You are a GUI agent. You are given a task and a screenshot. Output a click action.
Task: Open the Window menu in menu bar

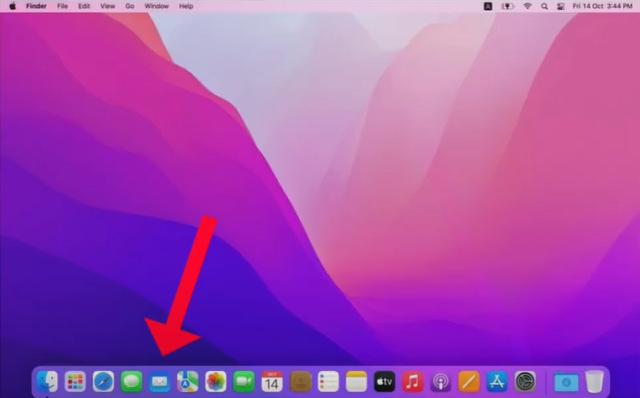click(157, 6)
